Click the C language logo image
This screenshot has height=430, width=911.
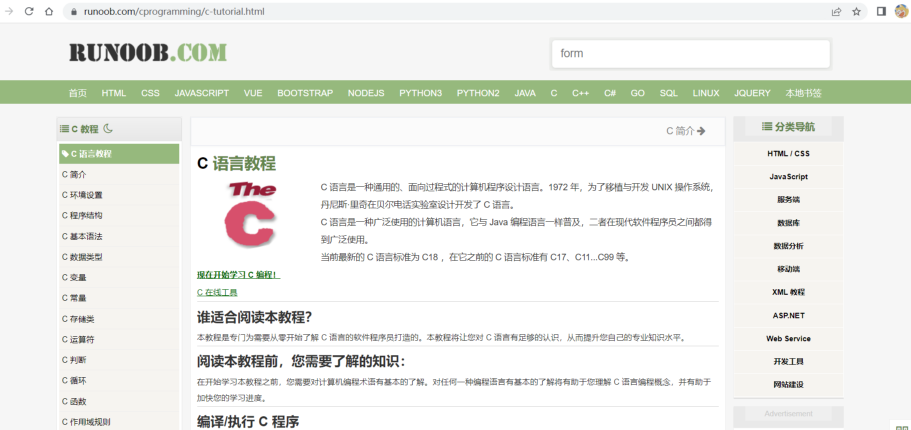(252, 214)
